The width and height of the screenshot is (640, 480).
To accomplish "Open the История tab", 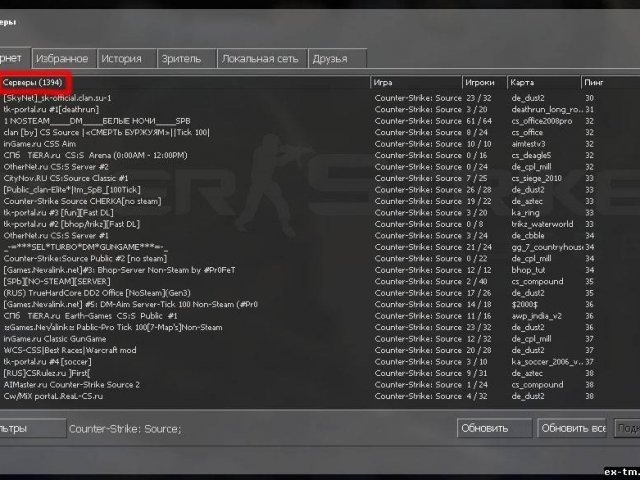I will 127,58.
